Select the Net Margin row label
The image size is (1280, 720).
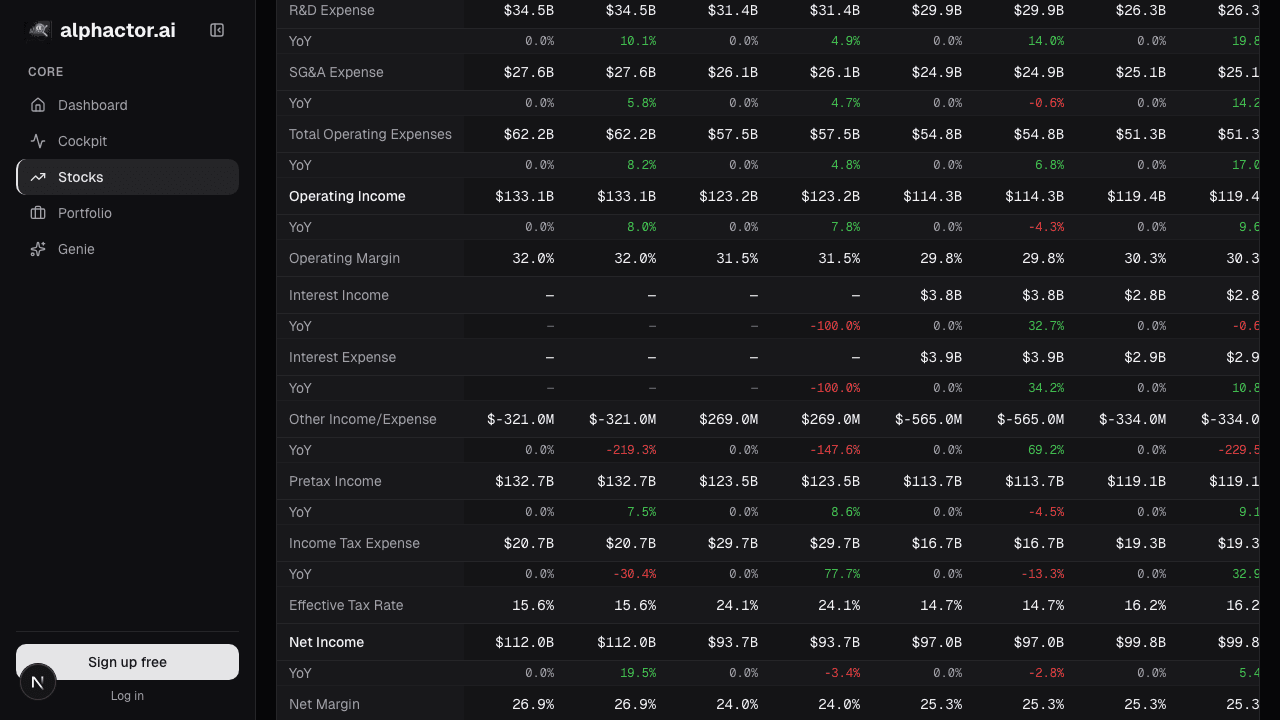click(x=324, y=704)
